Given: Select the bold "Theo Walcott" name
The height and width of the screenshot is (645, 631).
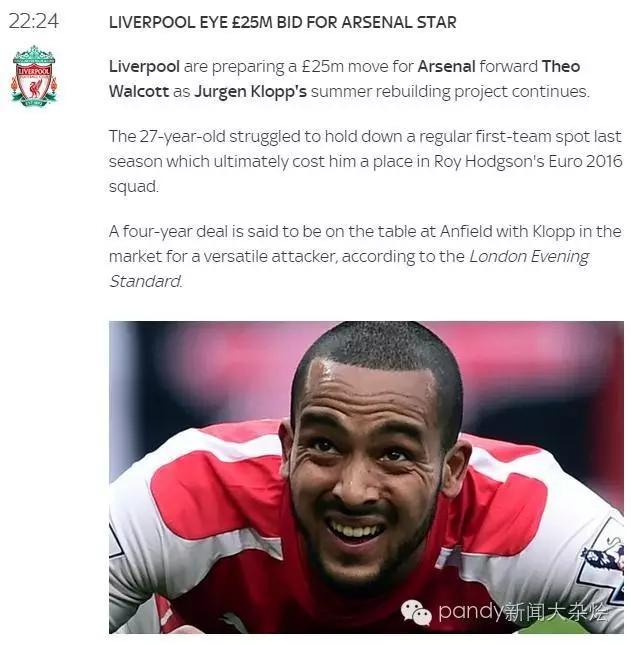Looking at the screenshot, I should point(560,66).
